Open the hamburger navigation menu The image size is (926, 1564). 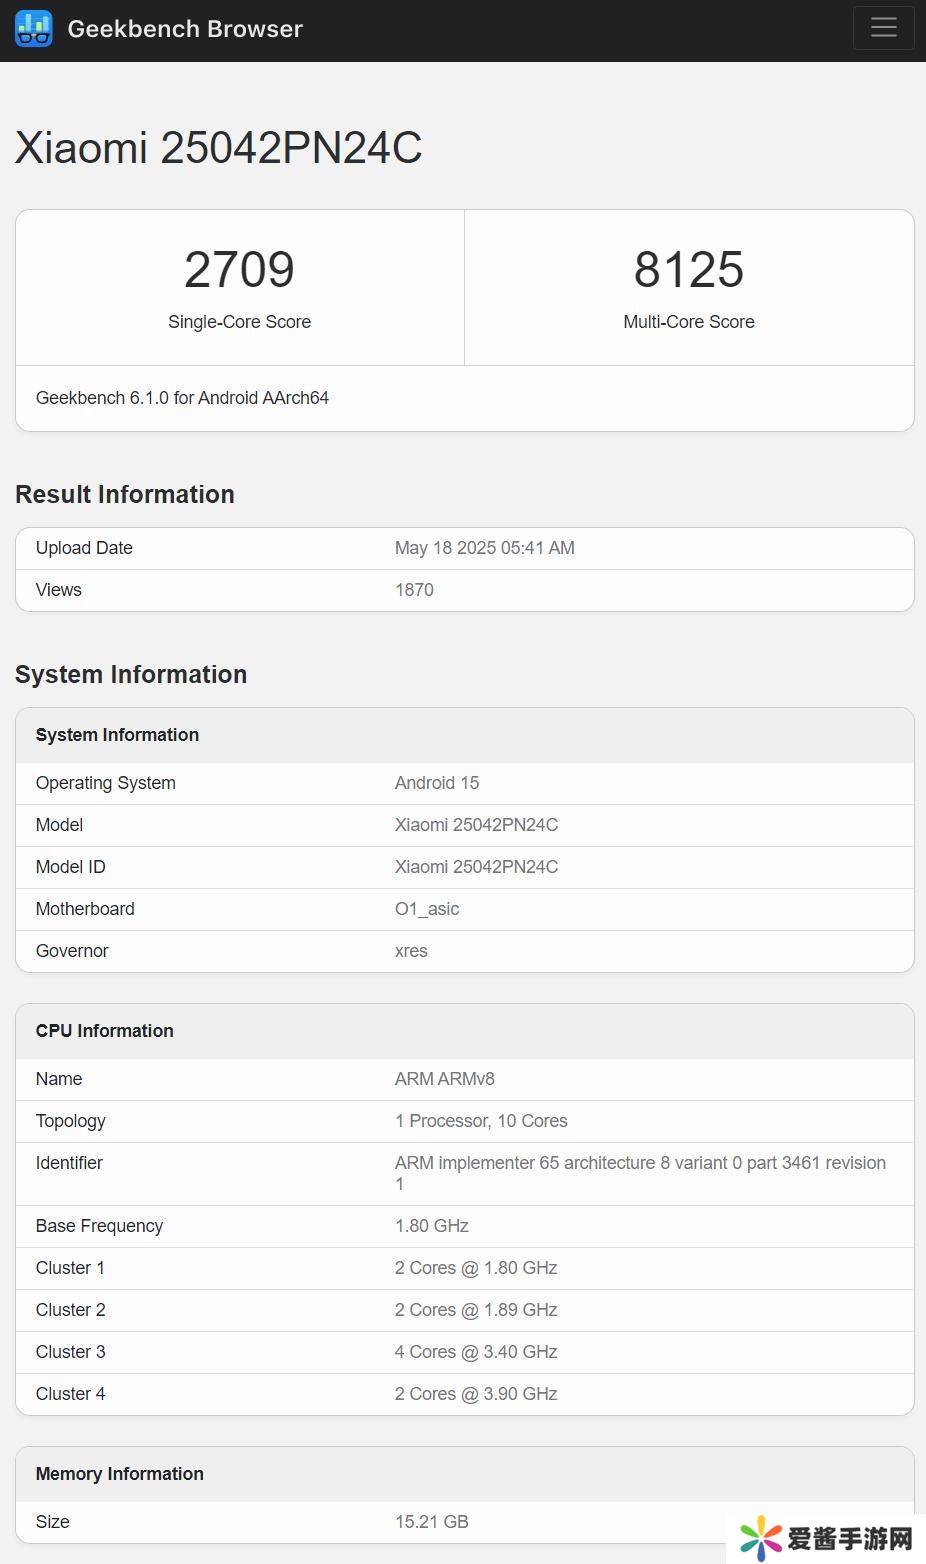pos(883,28)
